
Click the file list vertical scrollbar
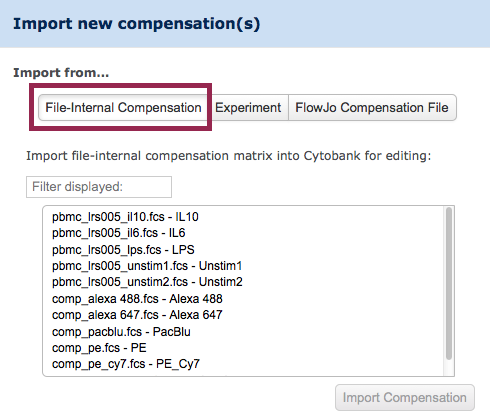(449, 283)
